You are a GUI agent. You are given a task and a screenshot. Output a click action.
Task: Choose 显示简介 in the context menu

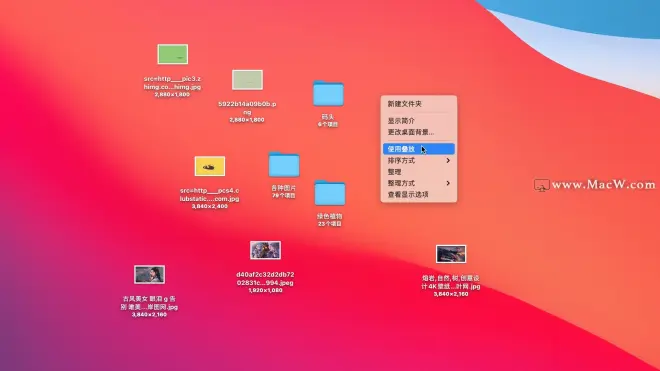[419, 121]
